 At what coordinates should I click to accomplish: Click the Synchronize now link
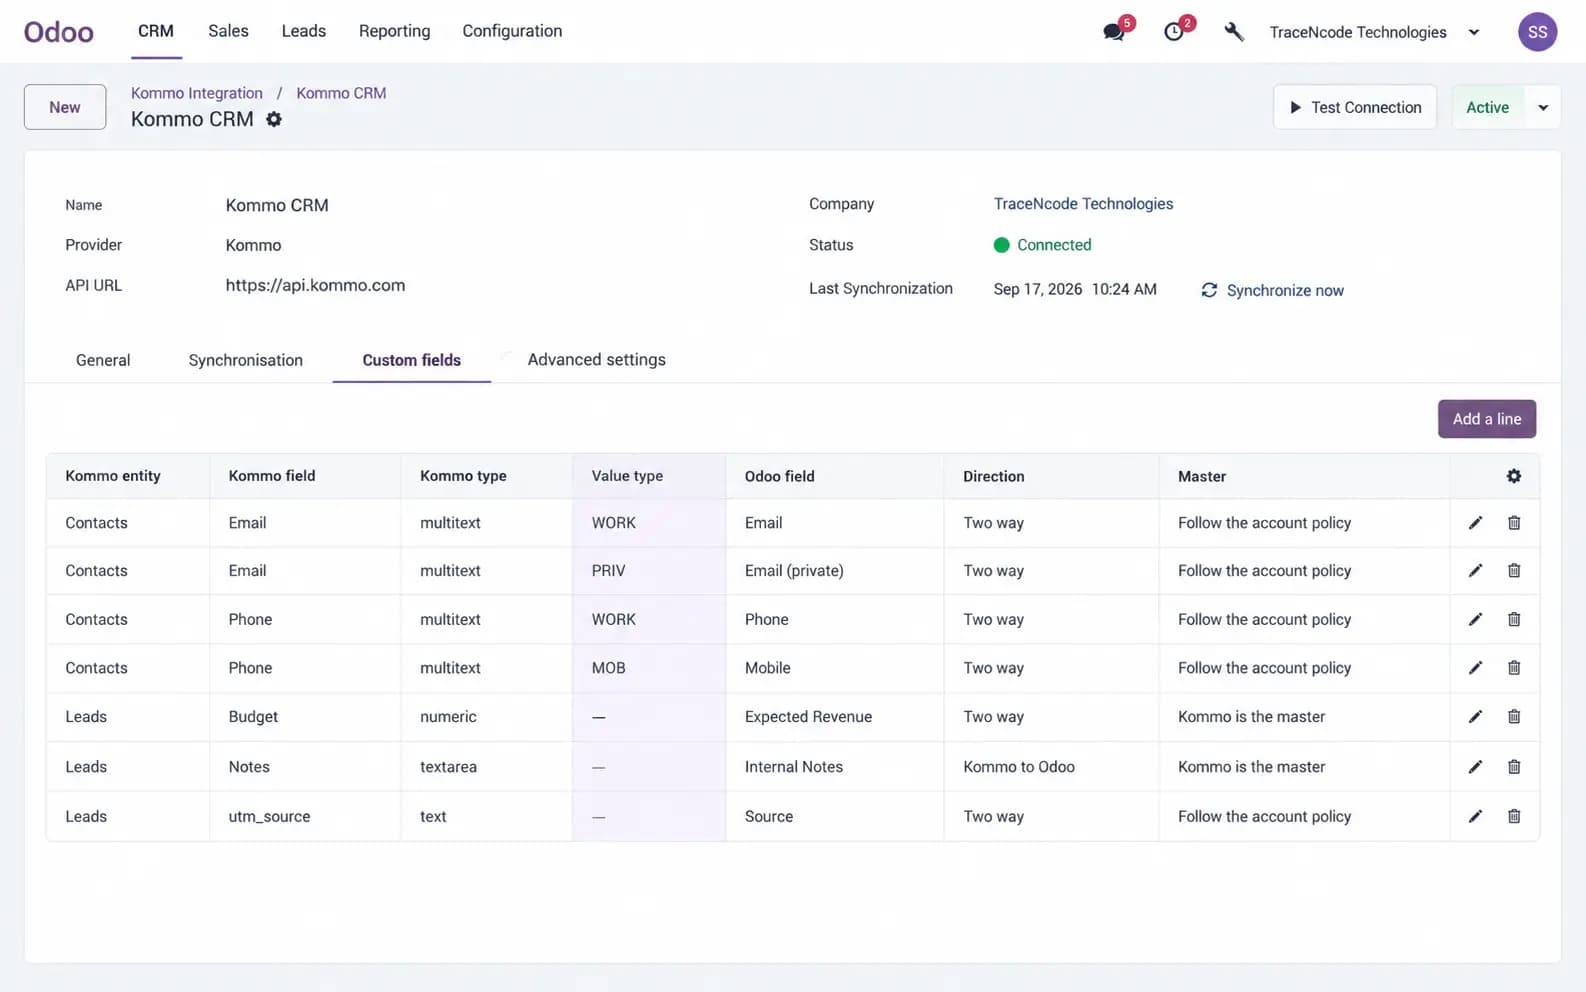1272,290
